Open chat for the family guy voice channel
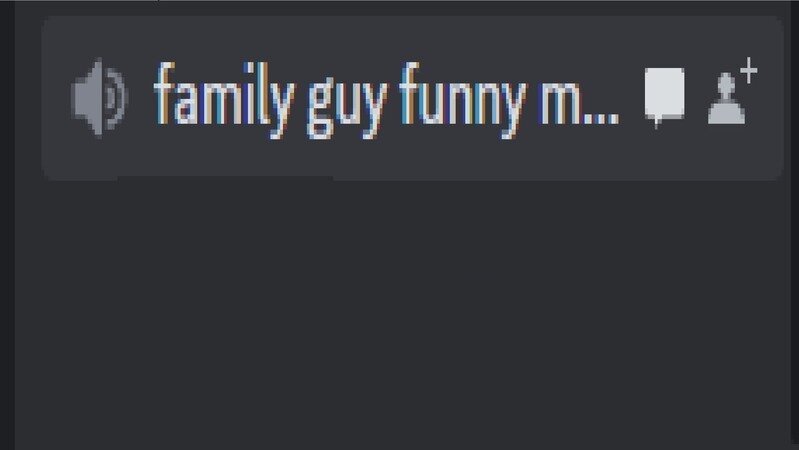The height and width of the screenshot is (450, 799). pos(664,98)
